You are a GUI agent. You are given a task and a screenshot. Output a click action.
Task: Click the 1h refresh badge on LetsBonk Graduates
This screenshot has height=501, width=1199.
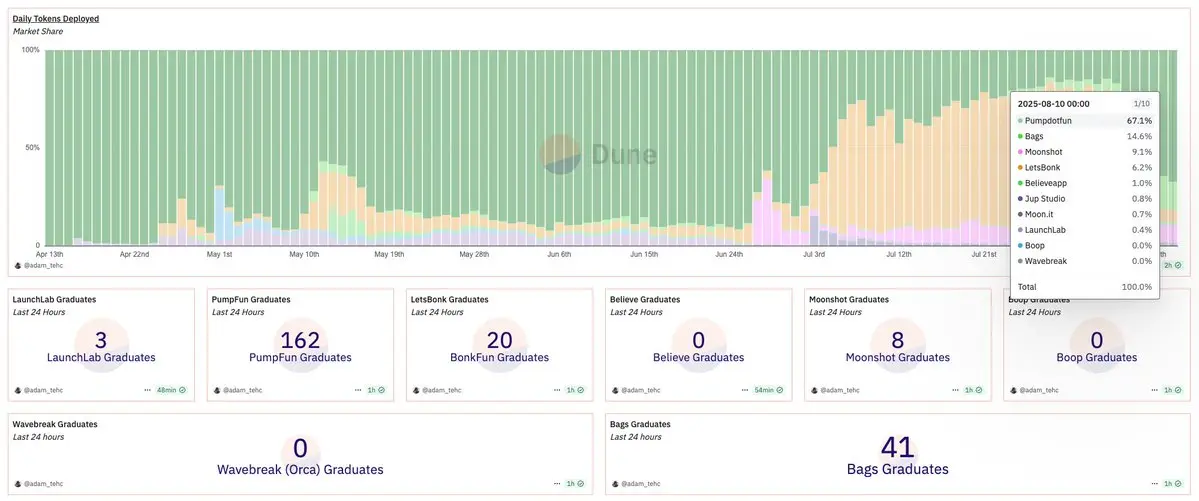[x=574, y=390]
